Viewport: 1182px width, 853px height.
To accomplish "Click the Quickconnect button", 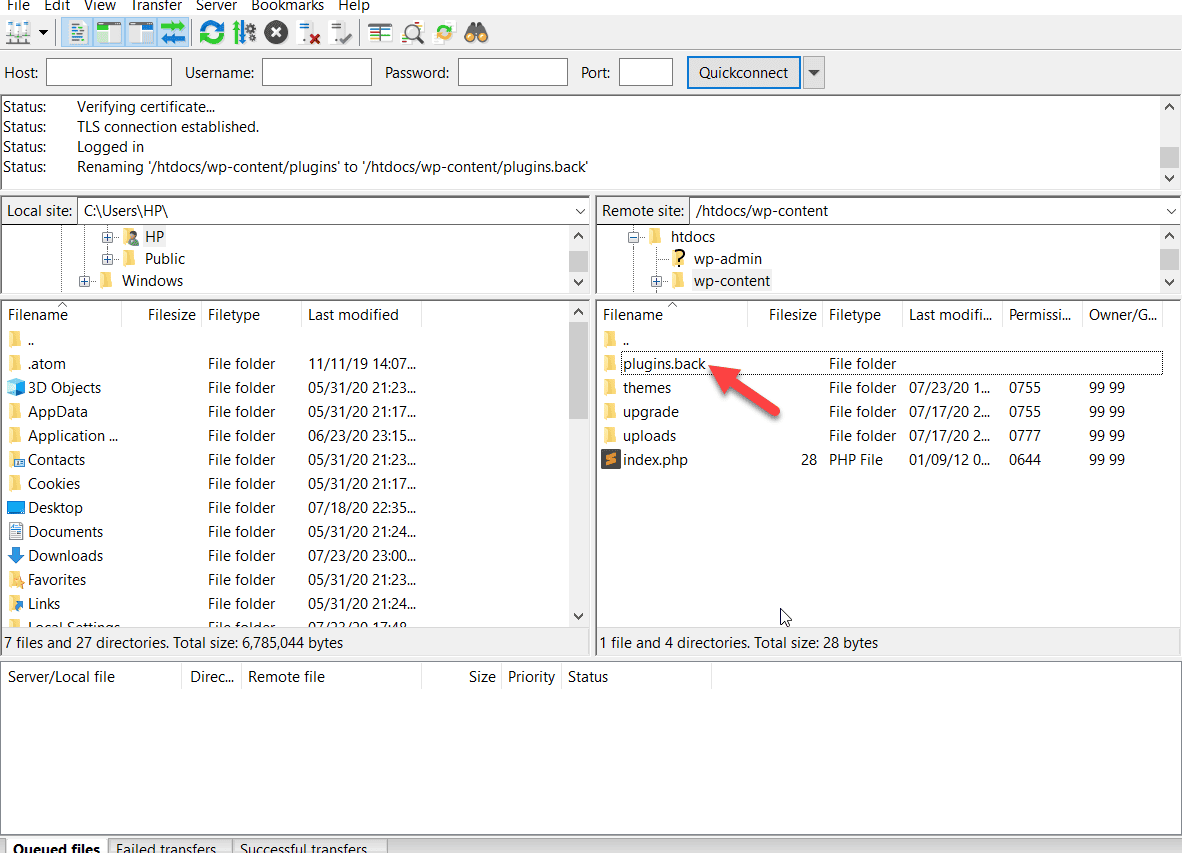I will [743, 72].
